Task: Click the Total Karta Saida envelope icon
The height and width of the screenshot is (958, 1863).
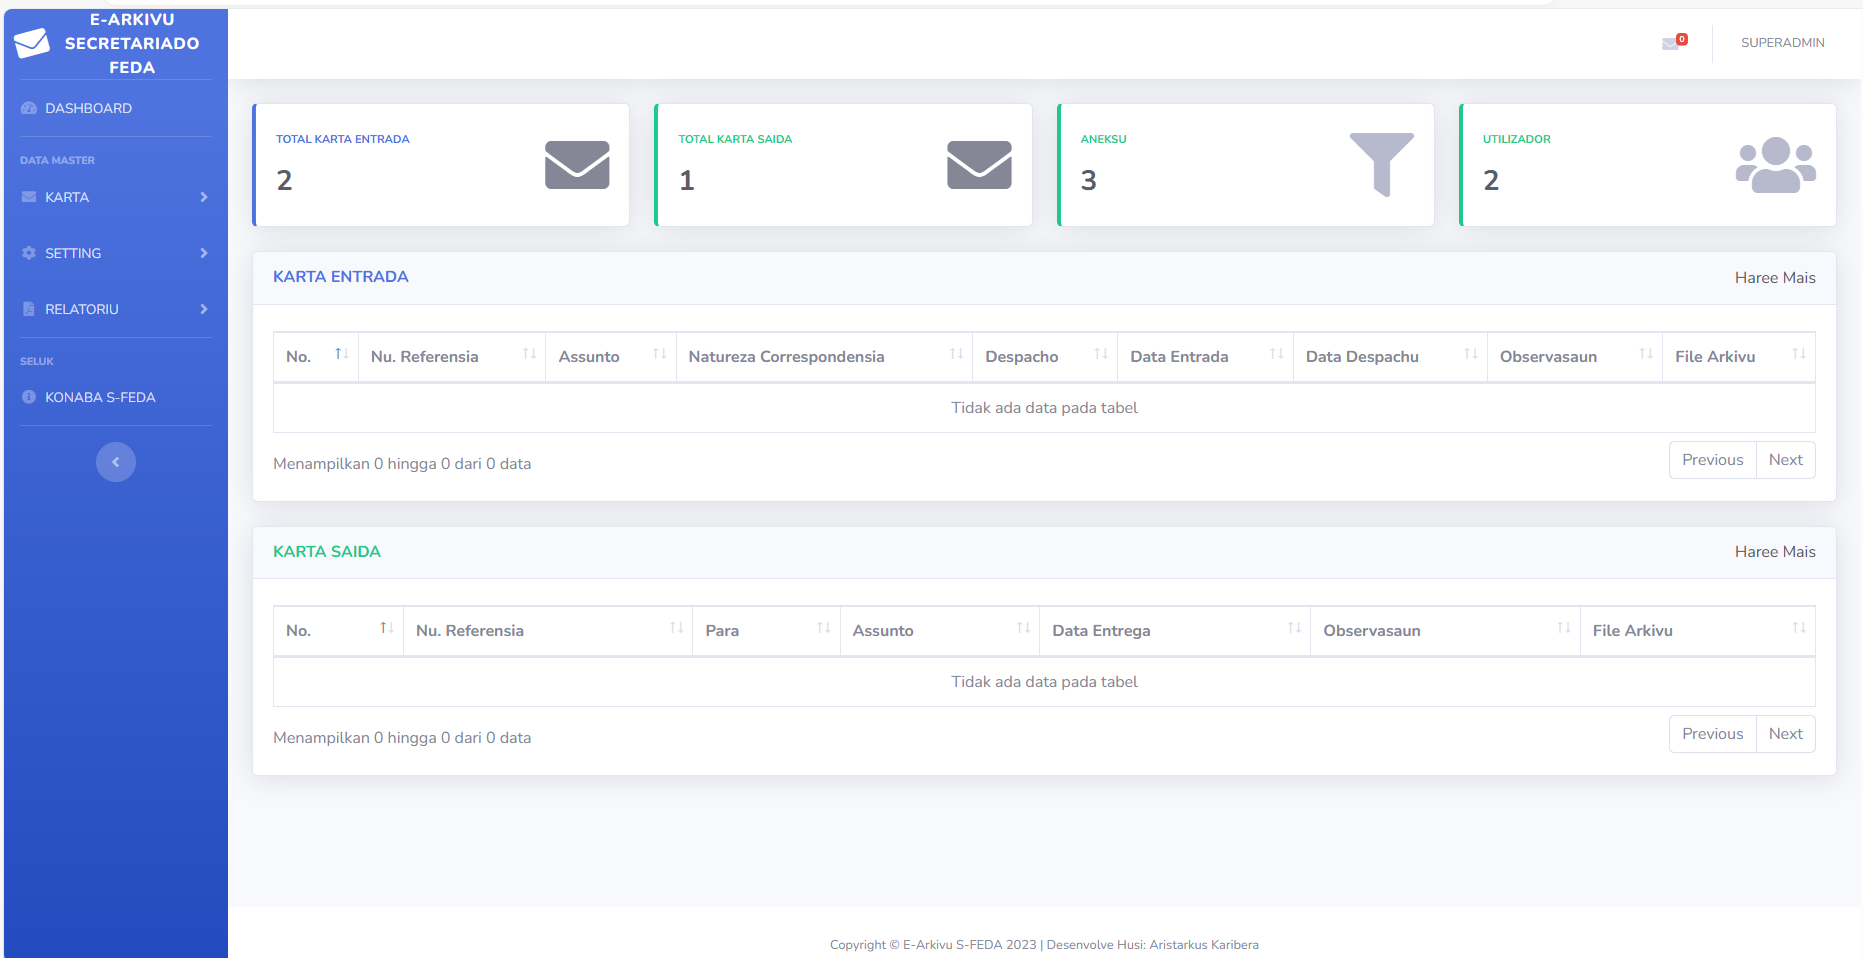Action: (x=979, y=165)
